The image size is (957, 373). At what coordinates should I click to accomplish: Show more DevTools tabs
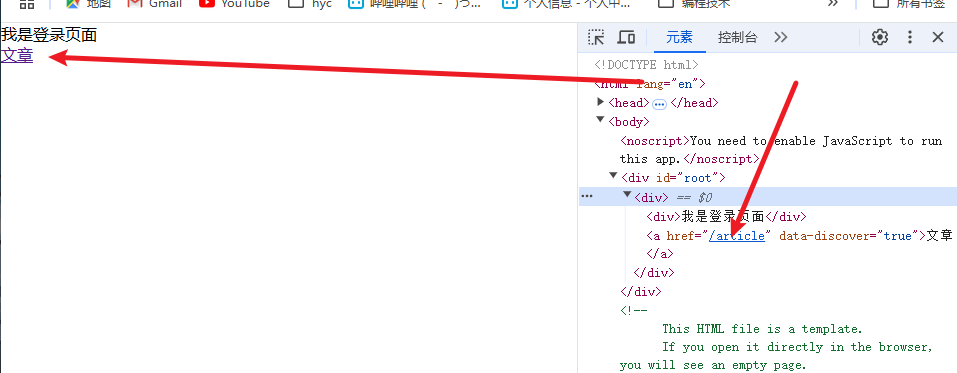[781, 37]
